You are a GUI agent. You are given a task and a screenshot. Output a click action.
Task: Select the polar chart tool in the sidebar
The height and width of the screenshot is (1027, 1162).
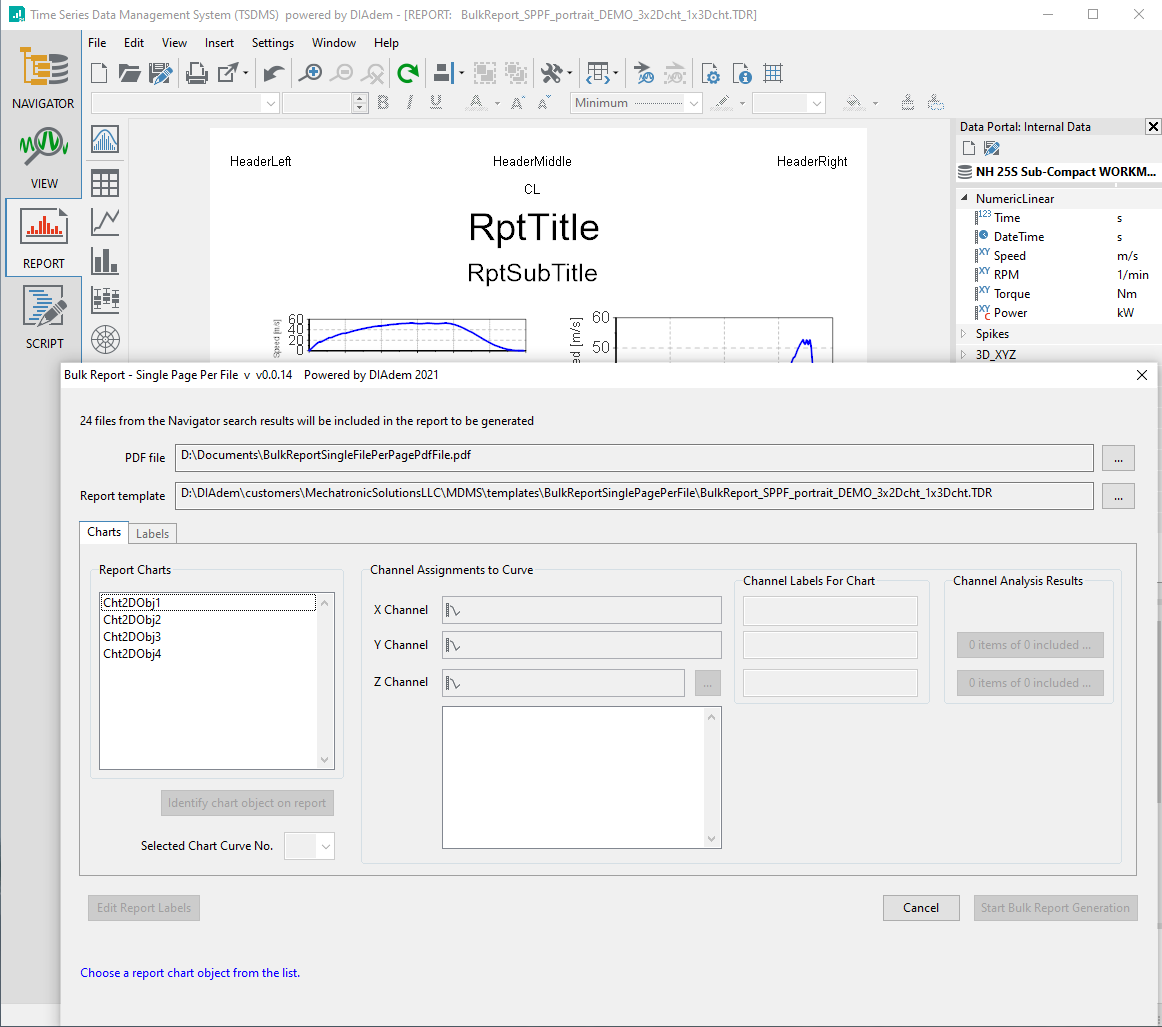[x=105, y=340]
